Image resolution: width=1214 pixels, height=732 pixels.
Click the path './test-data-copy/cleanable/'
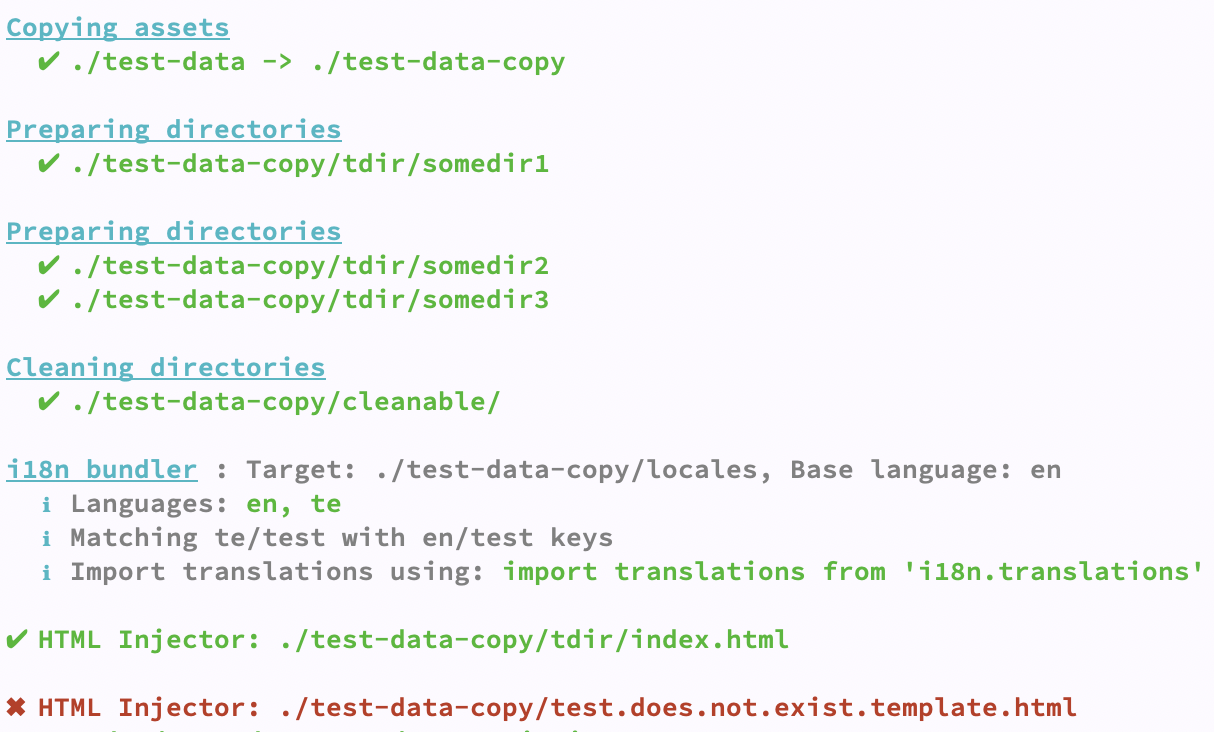pyautogui.click(x=286, y=402)
